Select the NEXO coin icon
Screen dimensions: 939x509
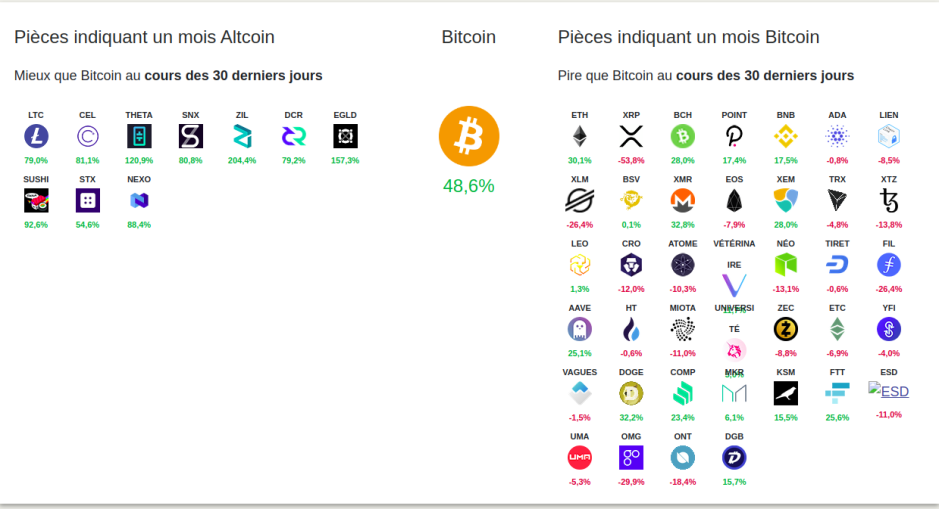139,201
